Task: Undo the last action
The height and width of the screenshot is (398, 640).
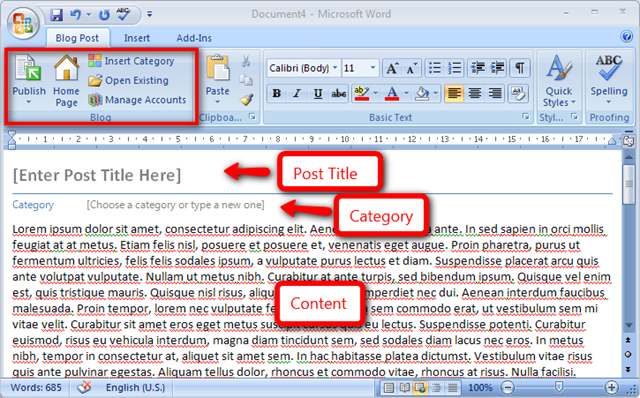Action: tap(75, 15)
